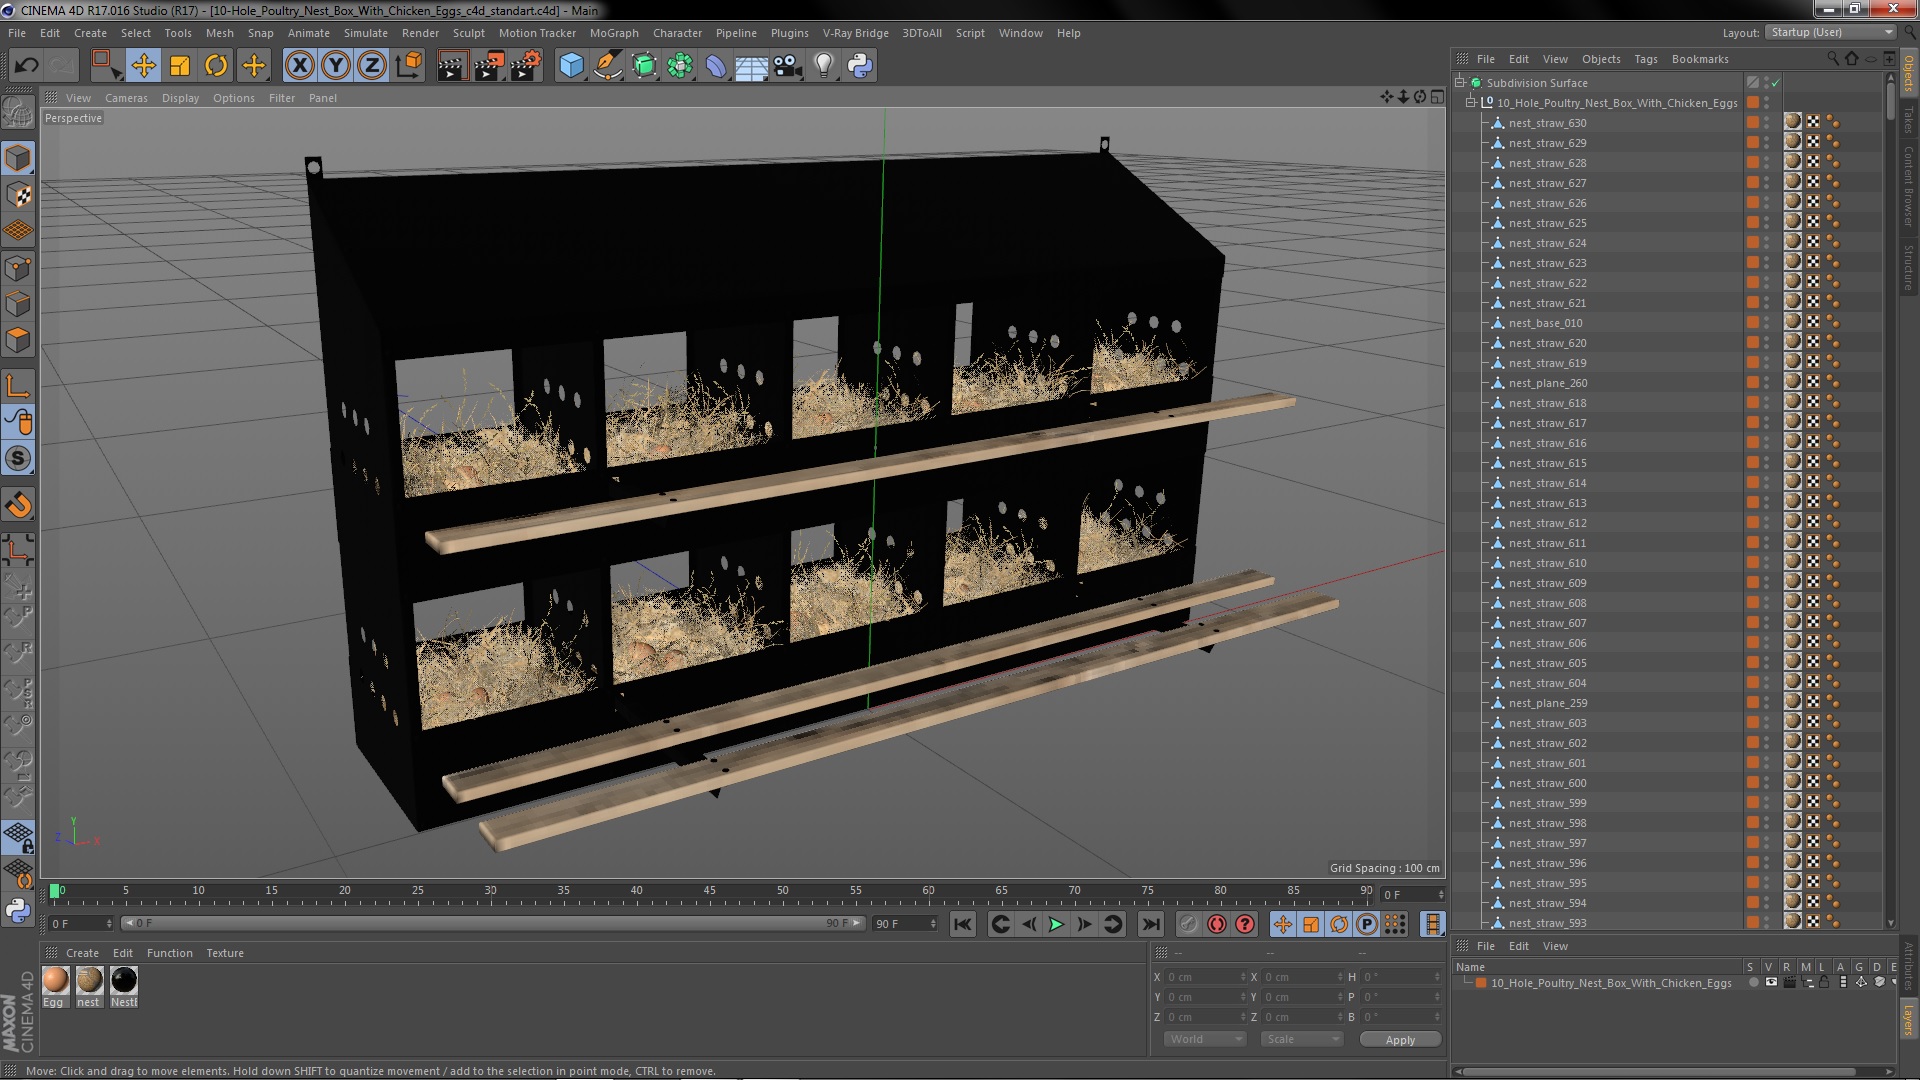Open the deformer objects icon
Screen dimensions: 1920x1080
coord(716,66)
